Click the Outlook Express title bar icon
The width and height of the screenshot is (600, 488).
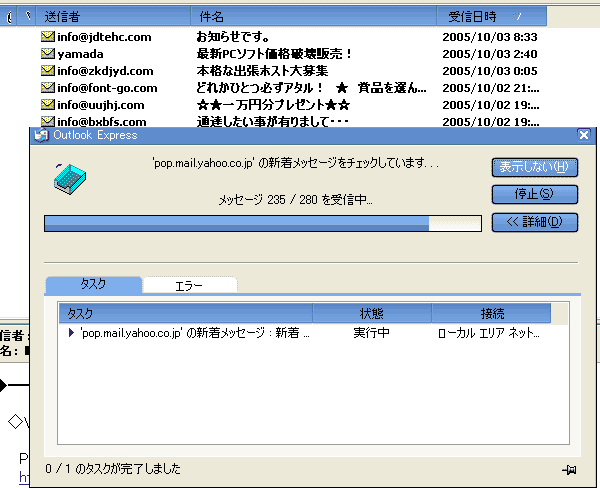[41, 135]
